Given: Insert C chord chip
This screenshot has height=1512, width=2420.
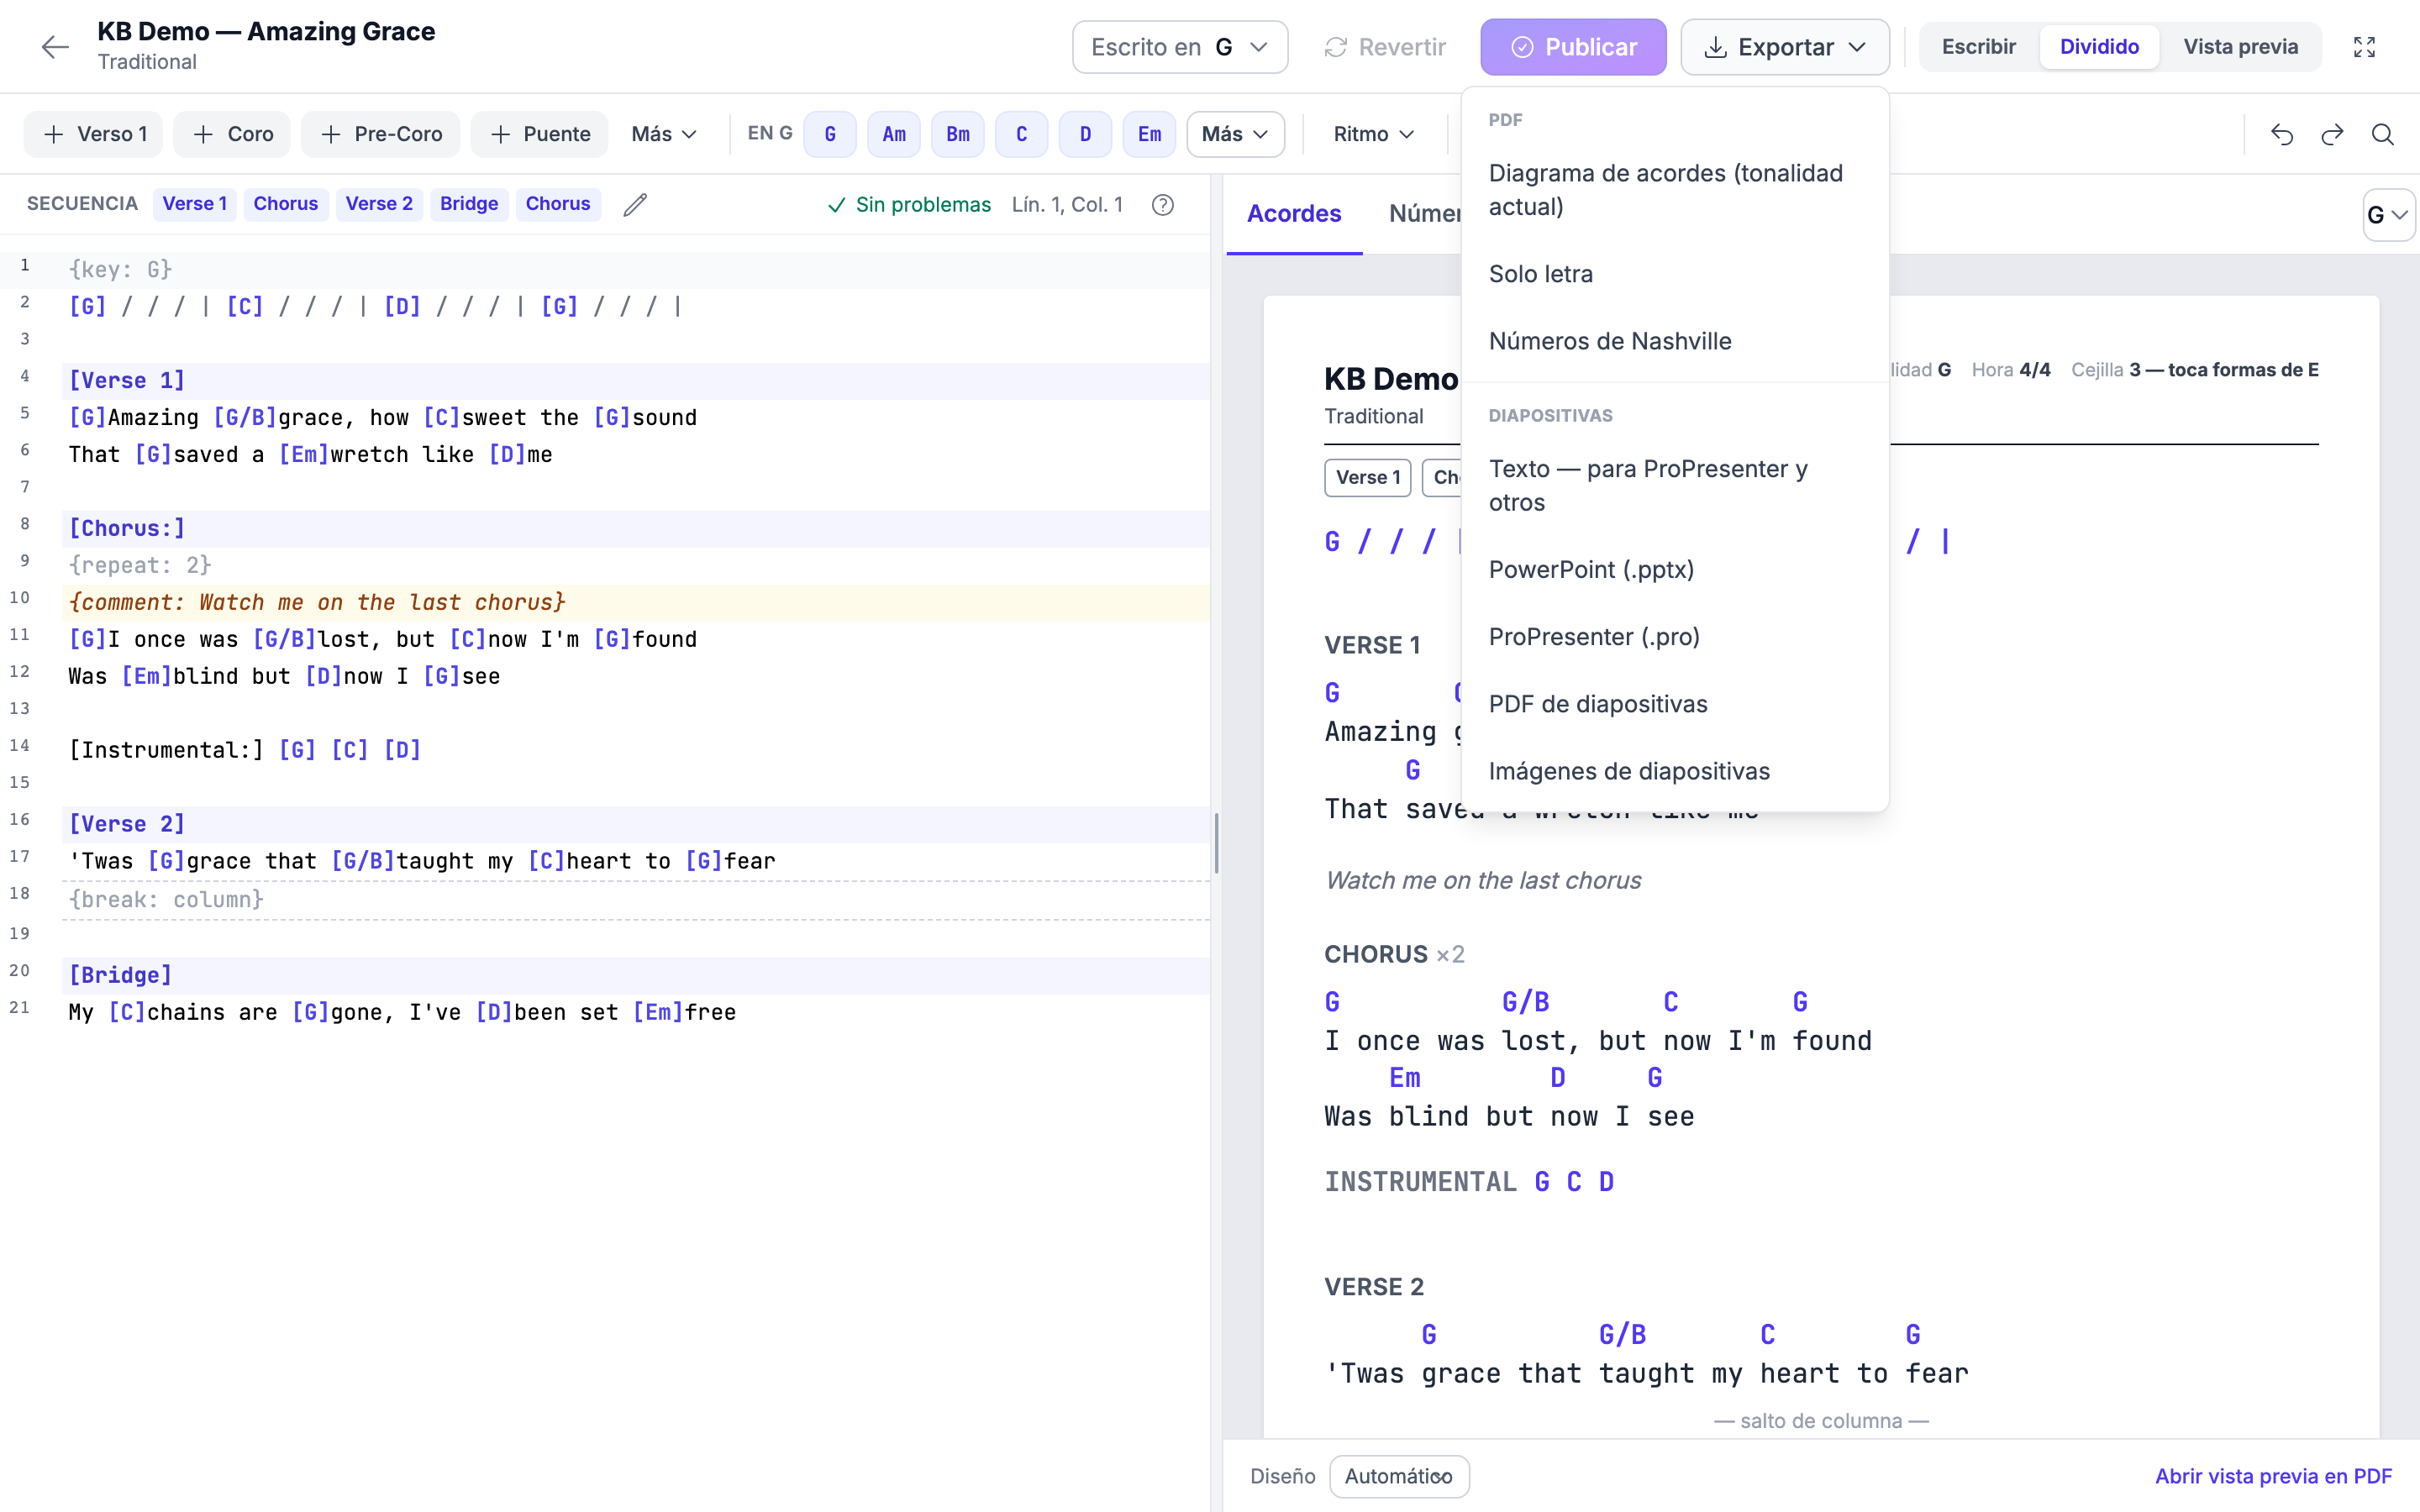Looking at the screenshot, I should click(1022, 134).
